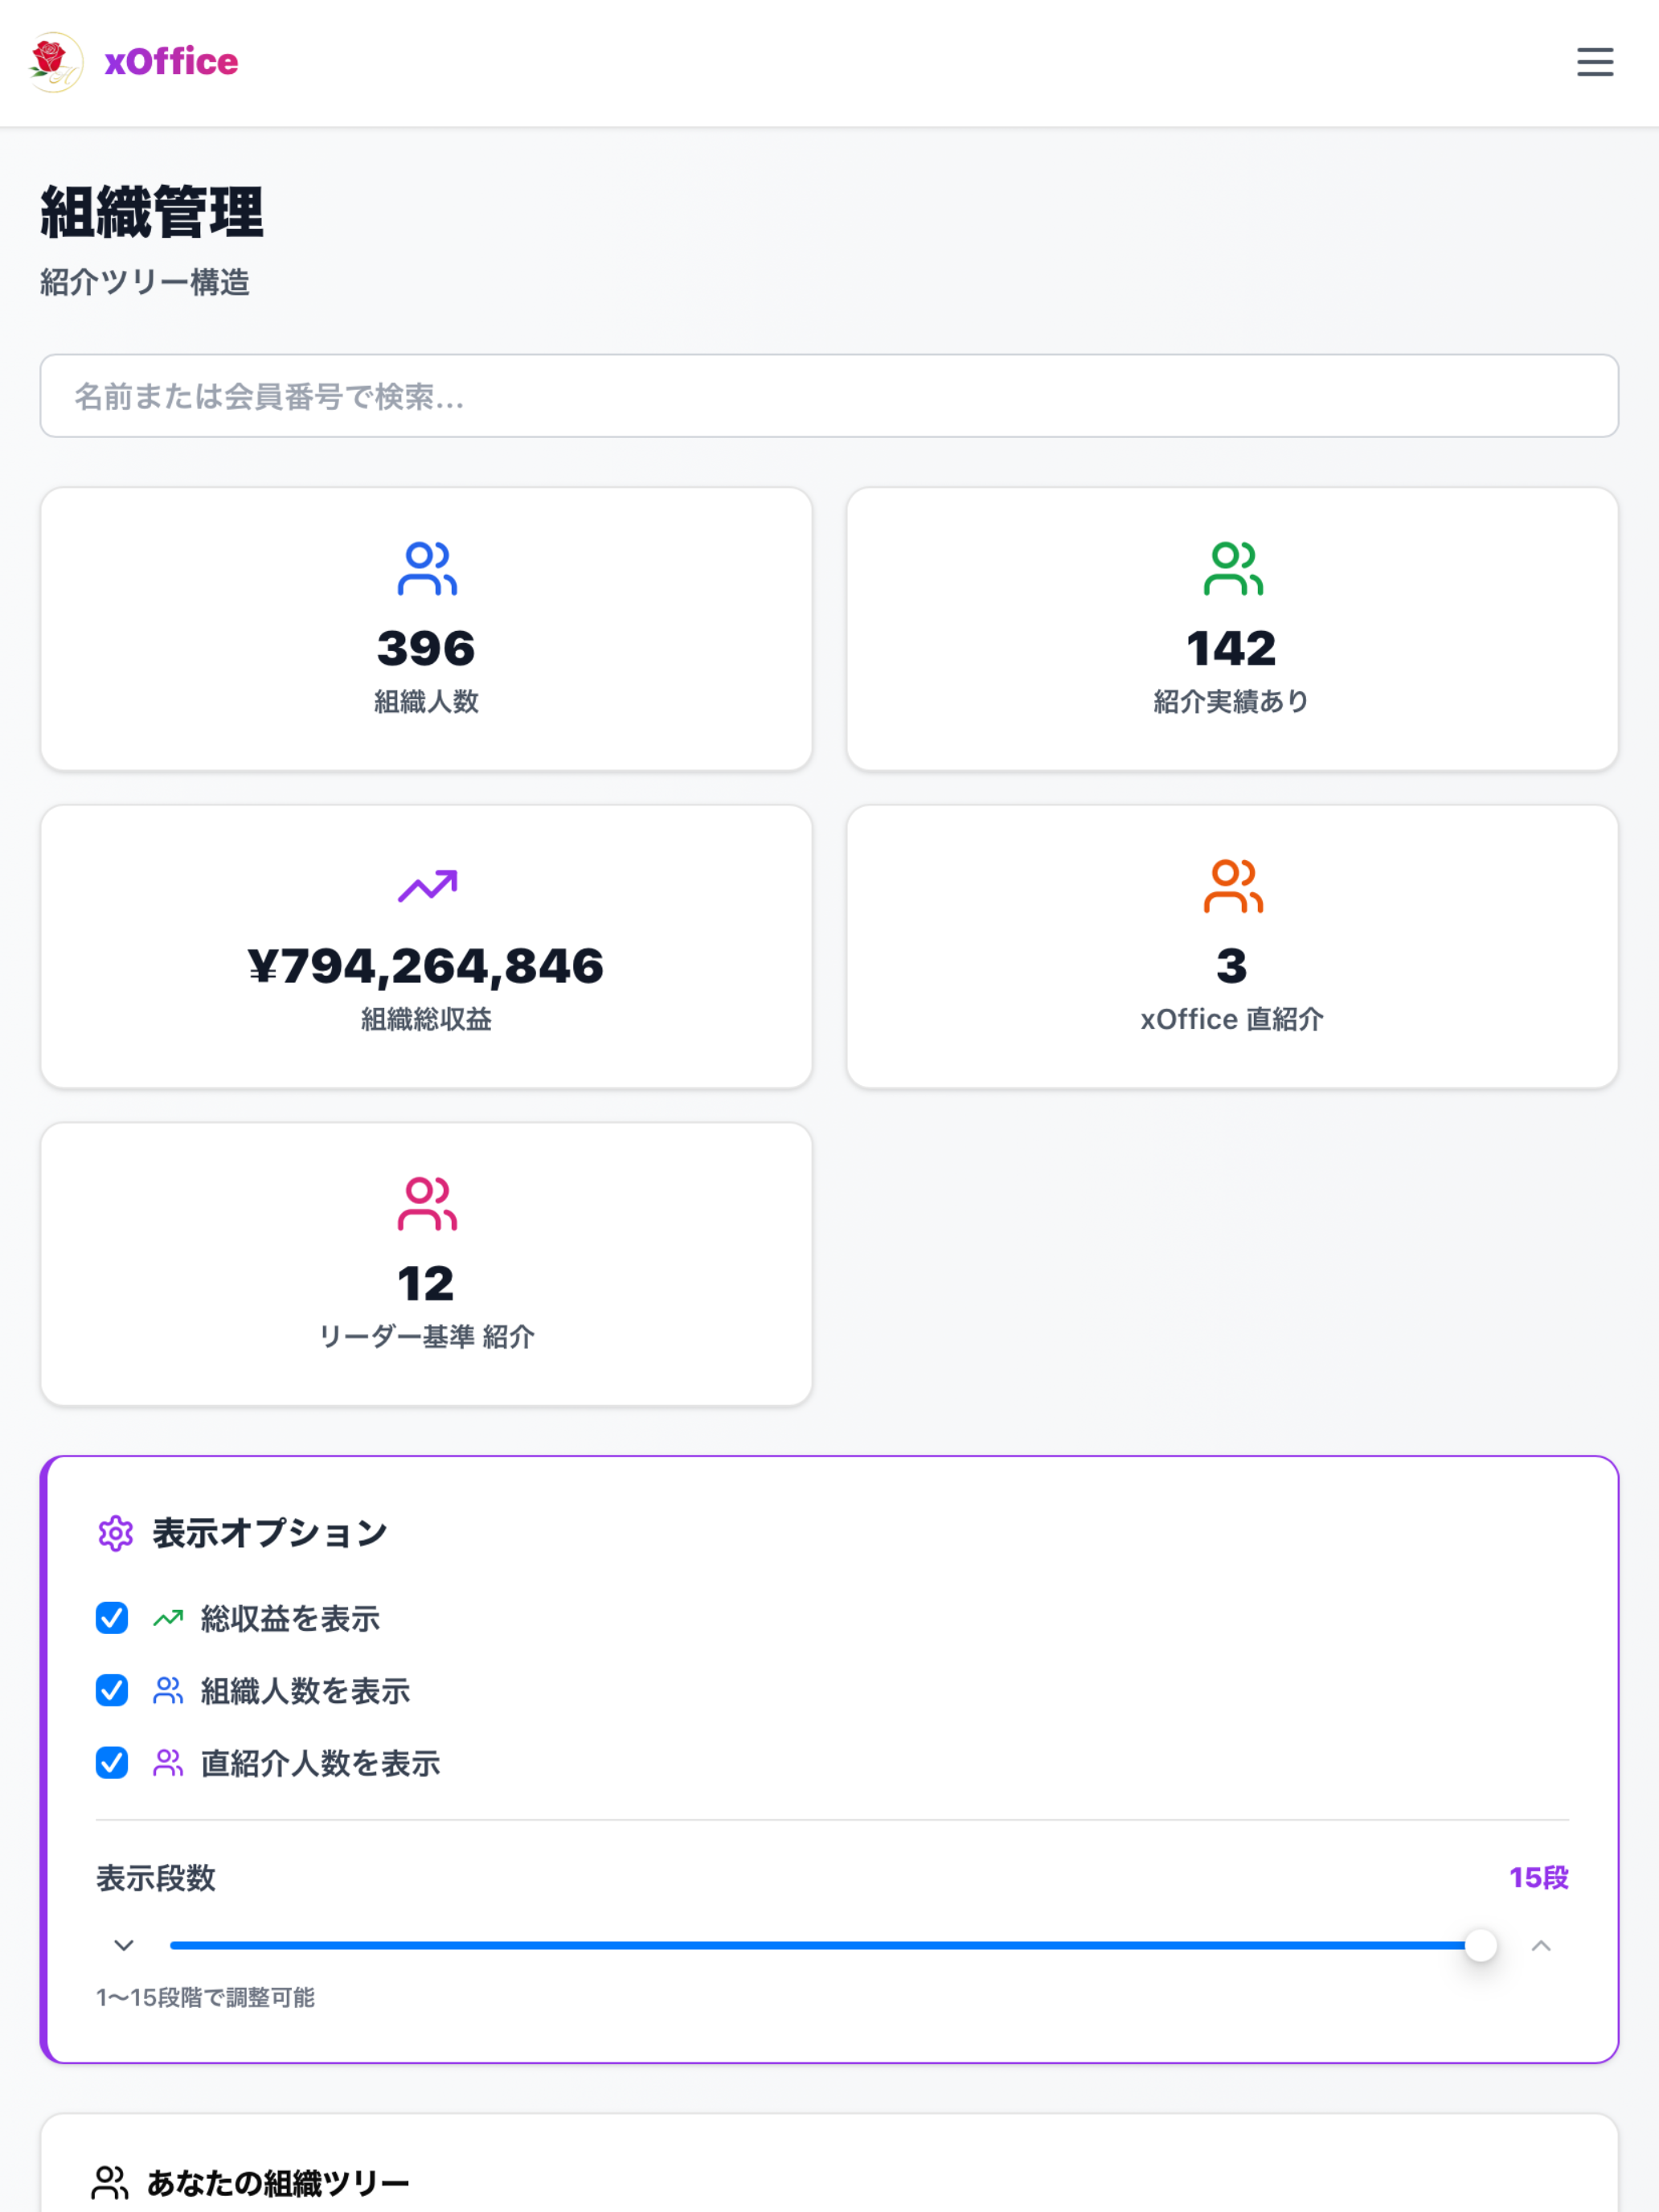This screenshot has width=1659, height=2212.
Task: Click the 1〜15段階で調整可能 hint text
Action: (x=205, y=1997)
